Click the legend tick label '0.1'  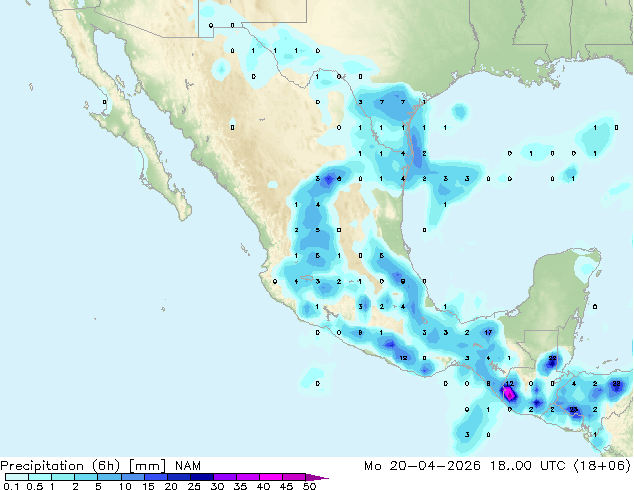click(11, 486)
